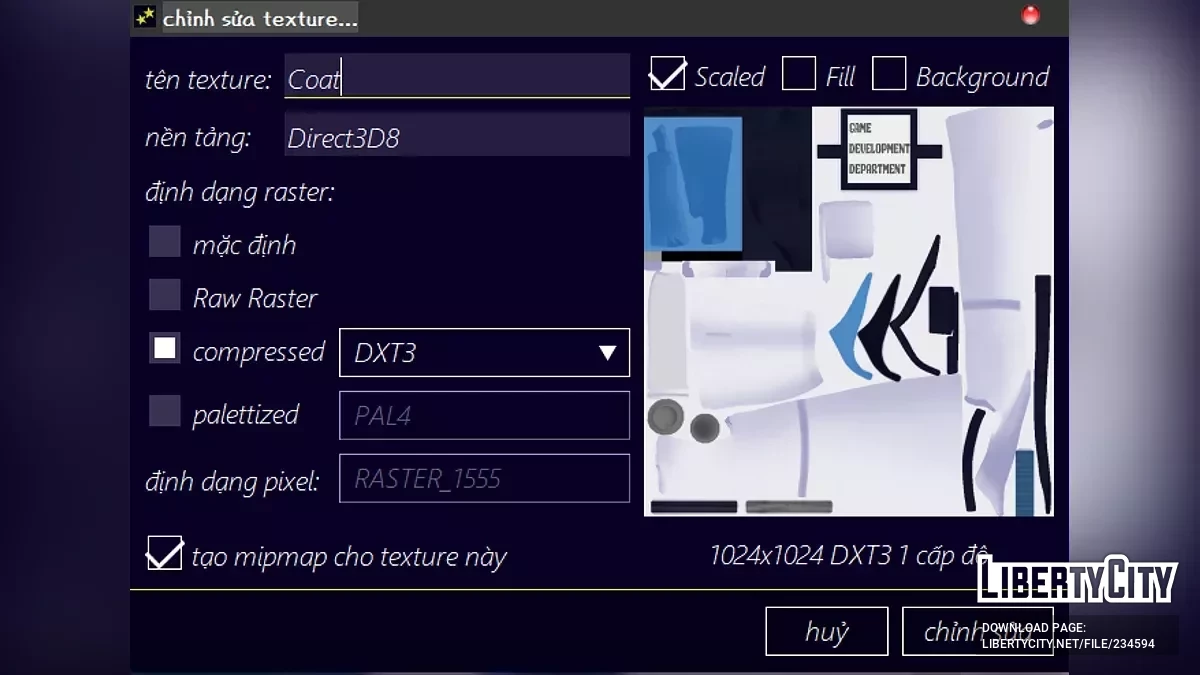1200x675 pixels.
Task: Select the compressed raster option
Action: coord(165,348)
